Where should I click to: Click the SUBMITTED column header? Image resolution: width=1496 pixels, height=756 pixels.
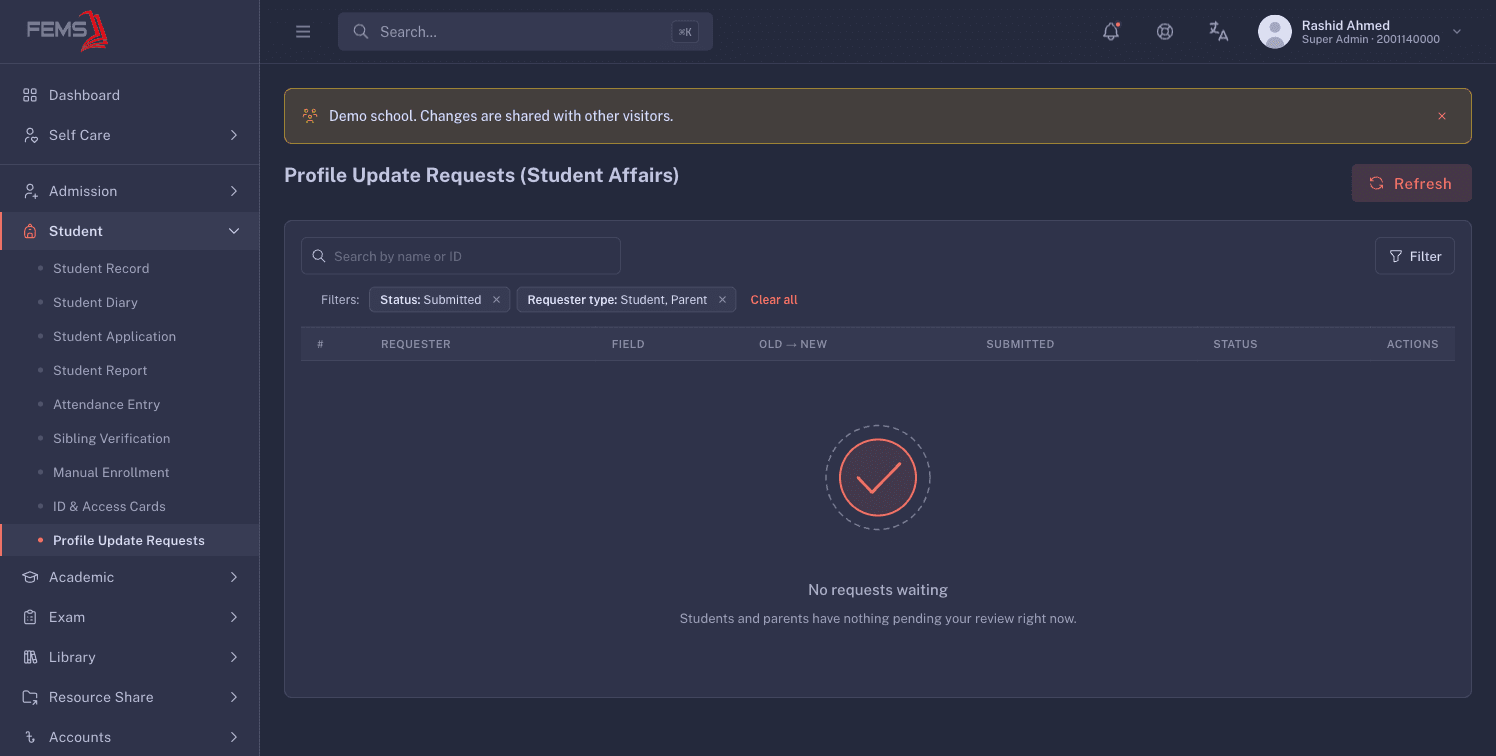(x=1020, y=344)
